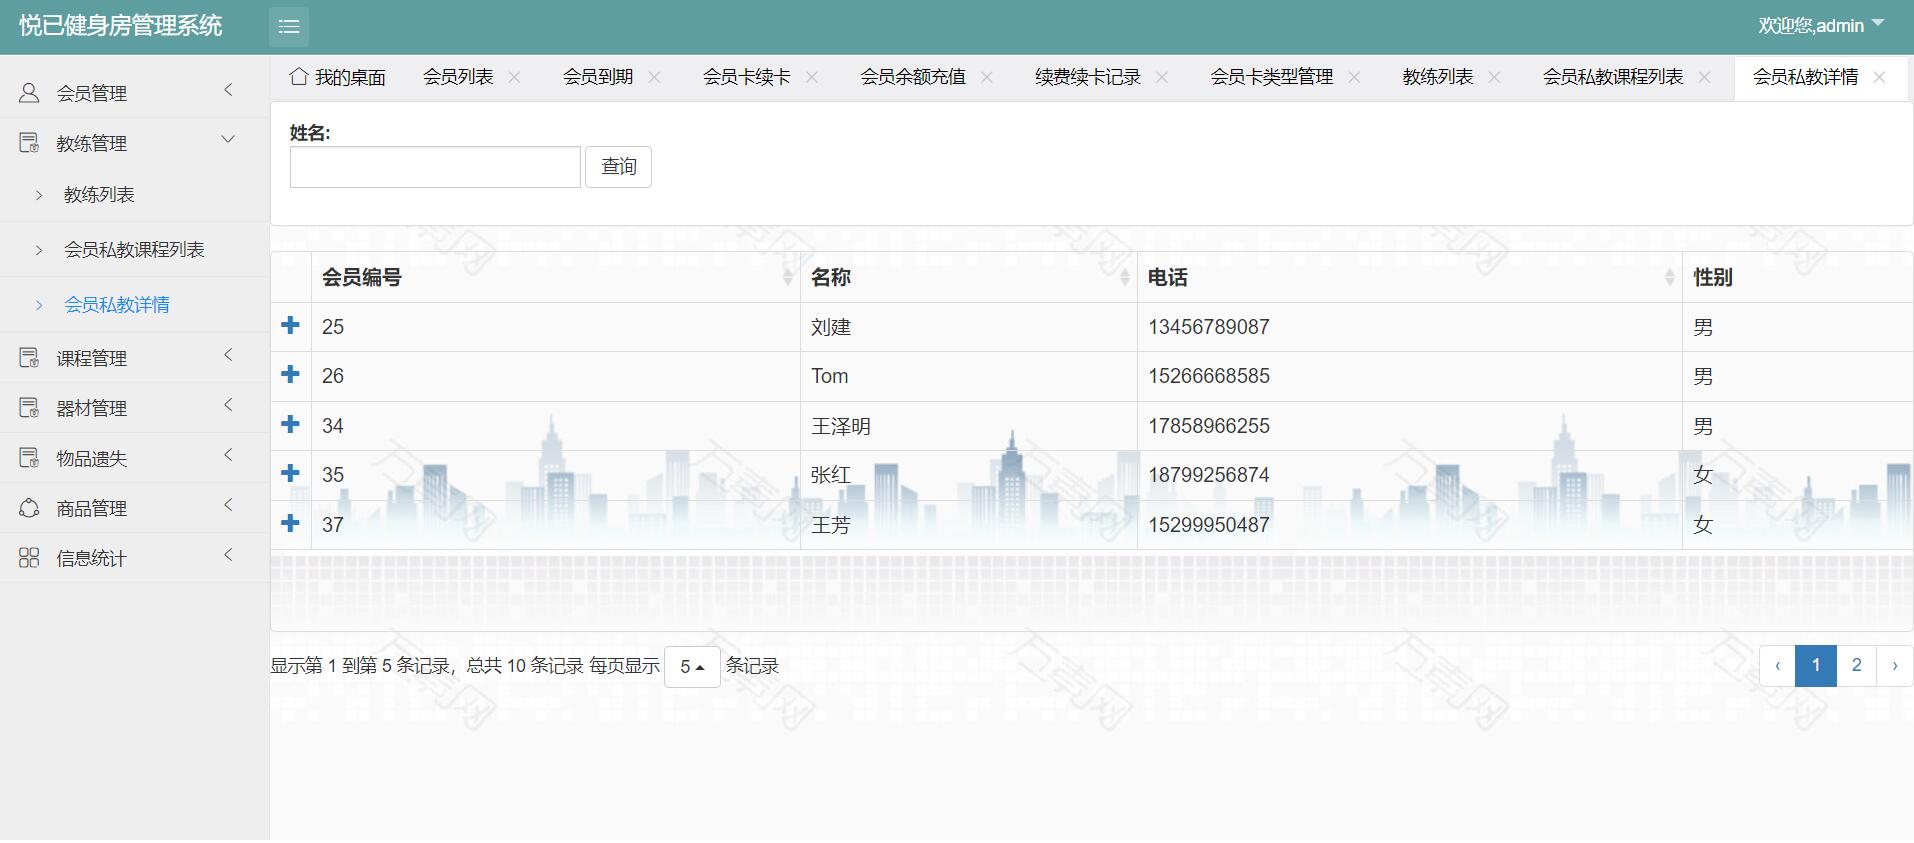
Task: Switch to the 会员列表 tab
Action: (x=458, y=77)
